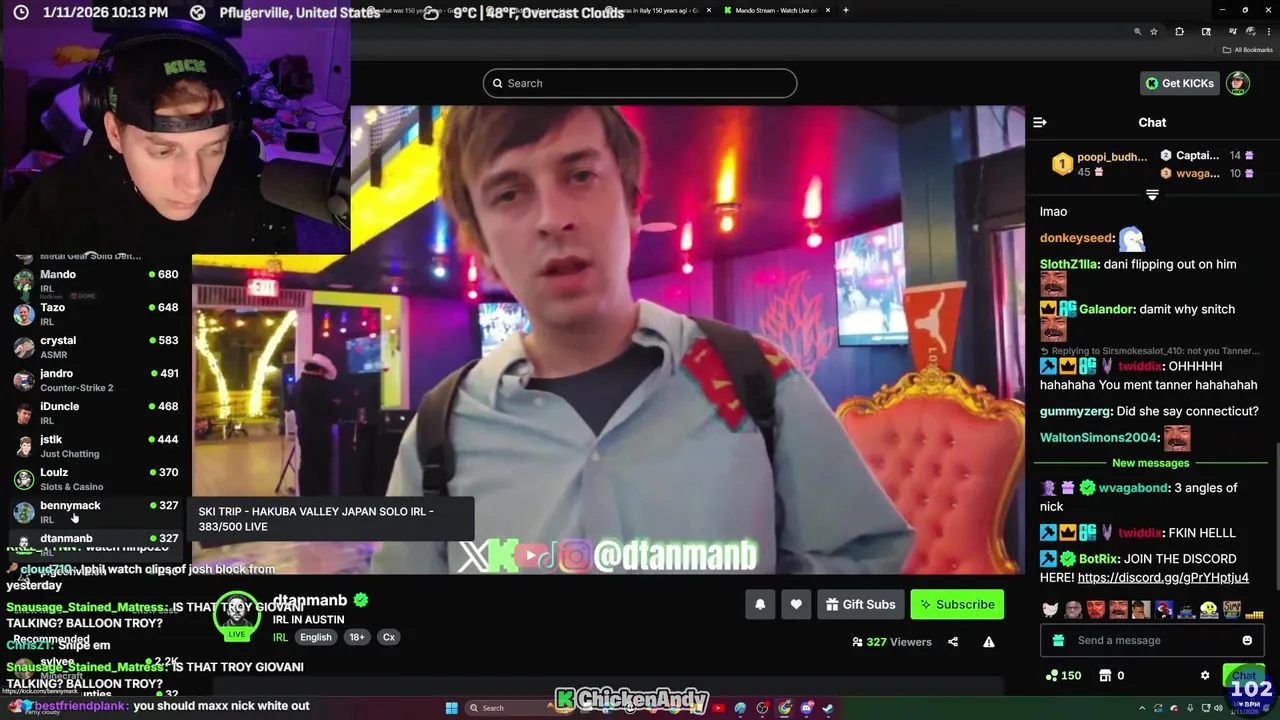Image resolution: width=1280 pixels, height=720 pixels.
Task: Click the notification bell icon under the stream
Action: (x=760, y=604)
